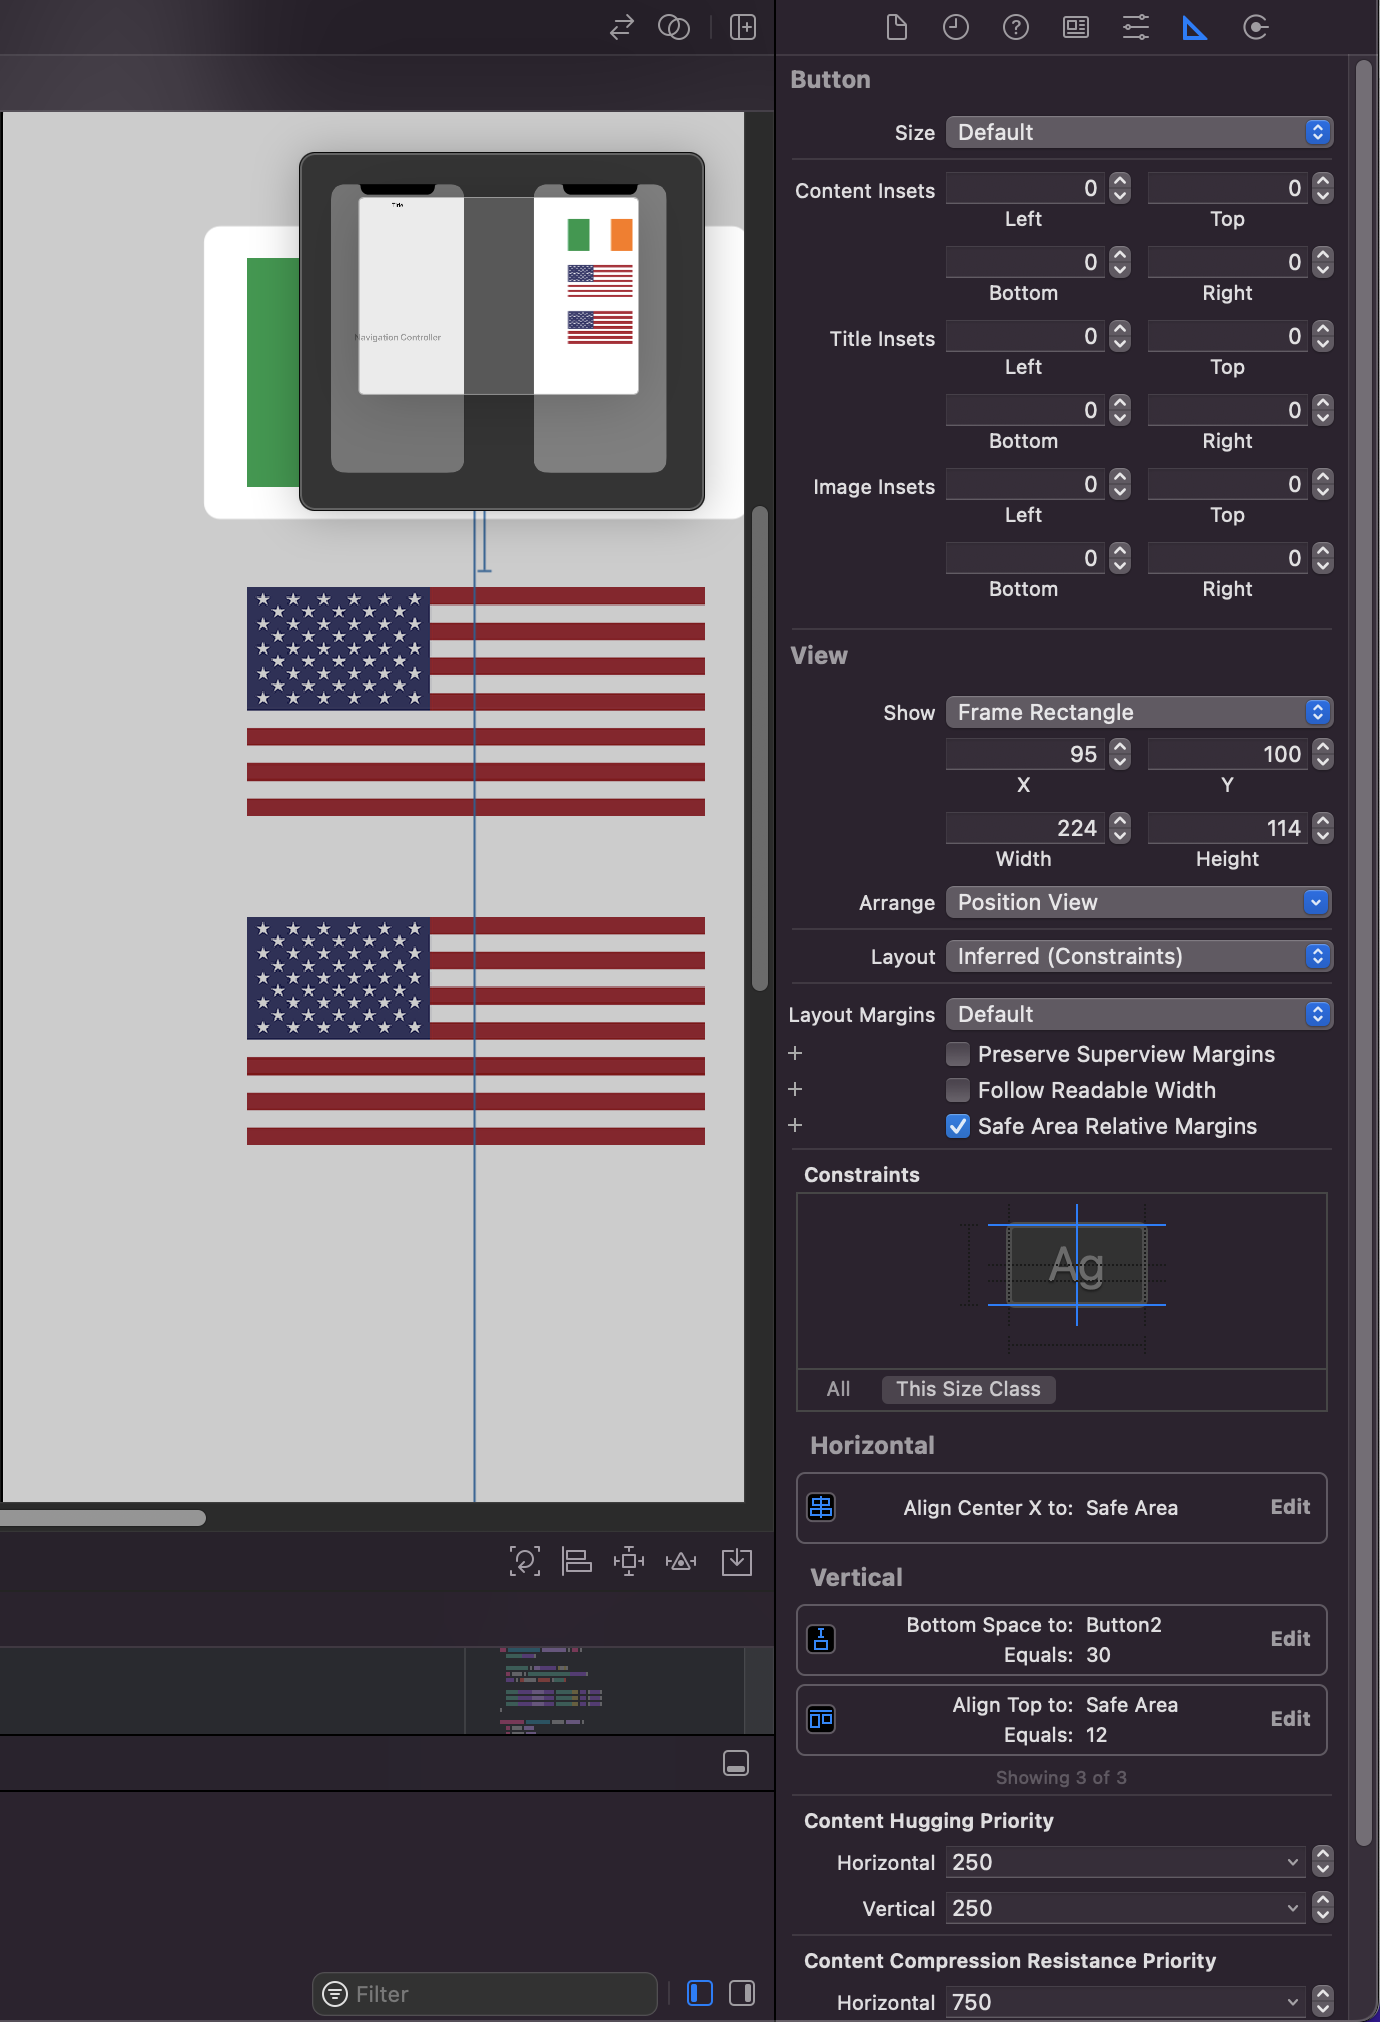The height and width of the screenshot is (2022, 1380).
Task: Open the File inspector
Action: pos(897,27)
